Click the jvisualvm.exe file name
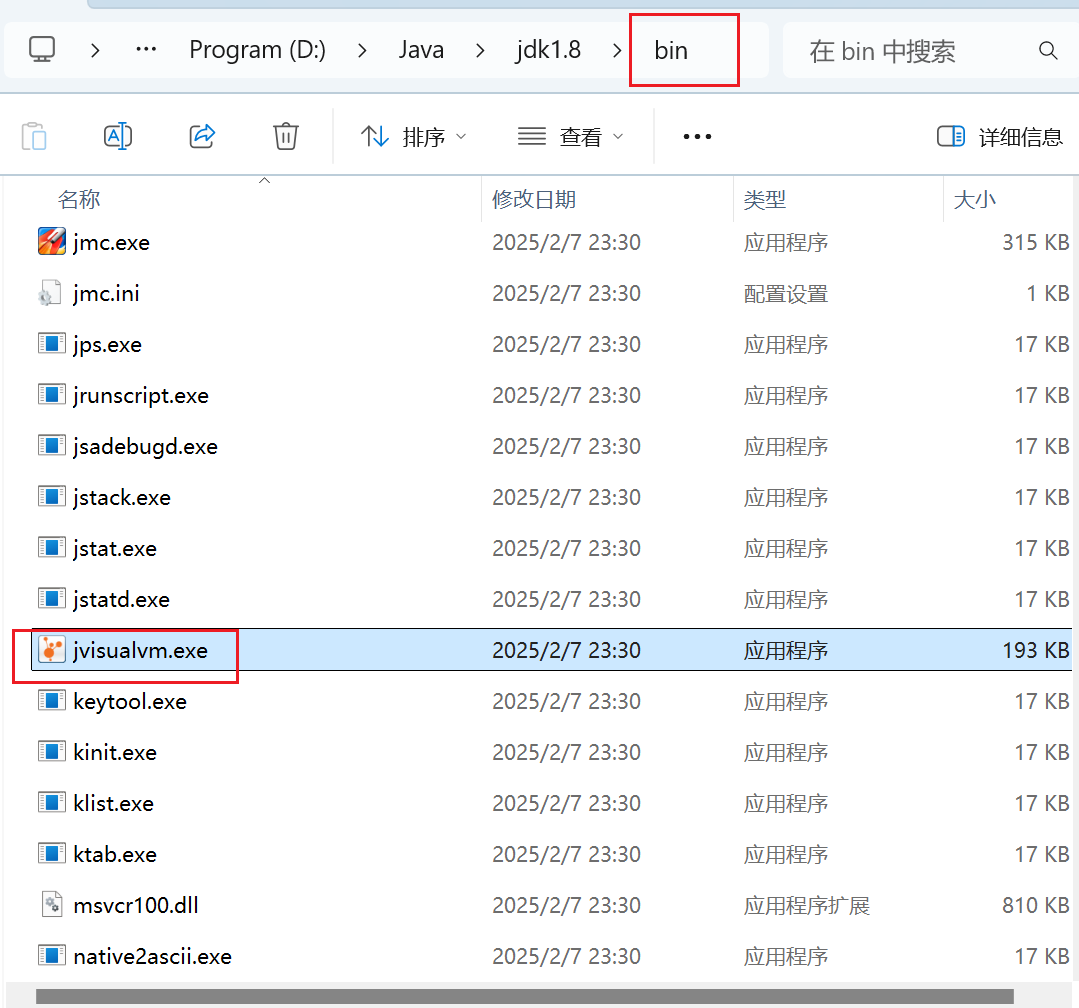Image resolution: width=1079 pixels, height=1008 pixels. pos(140,650)
